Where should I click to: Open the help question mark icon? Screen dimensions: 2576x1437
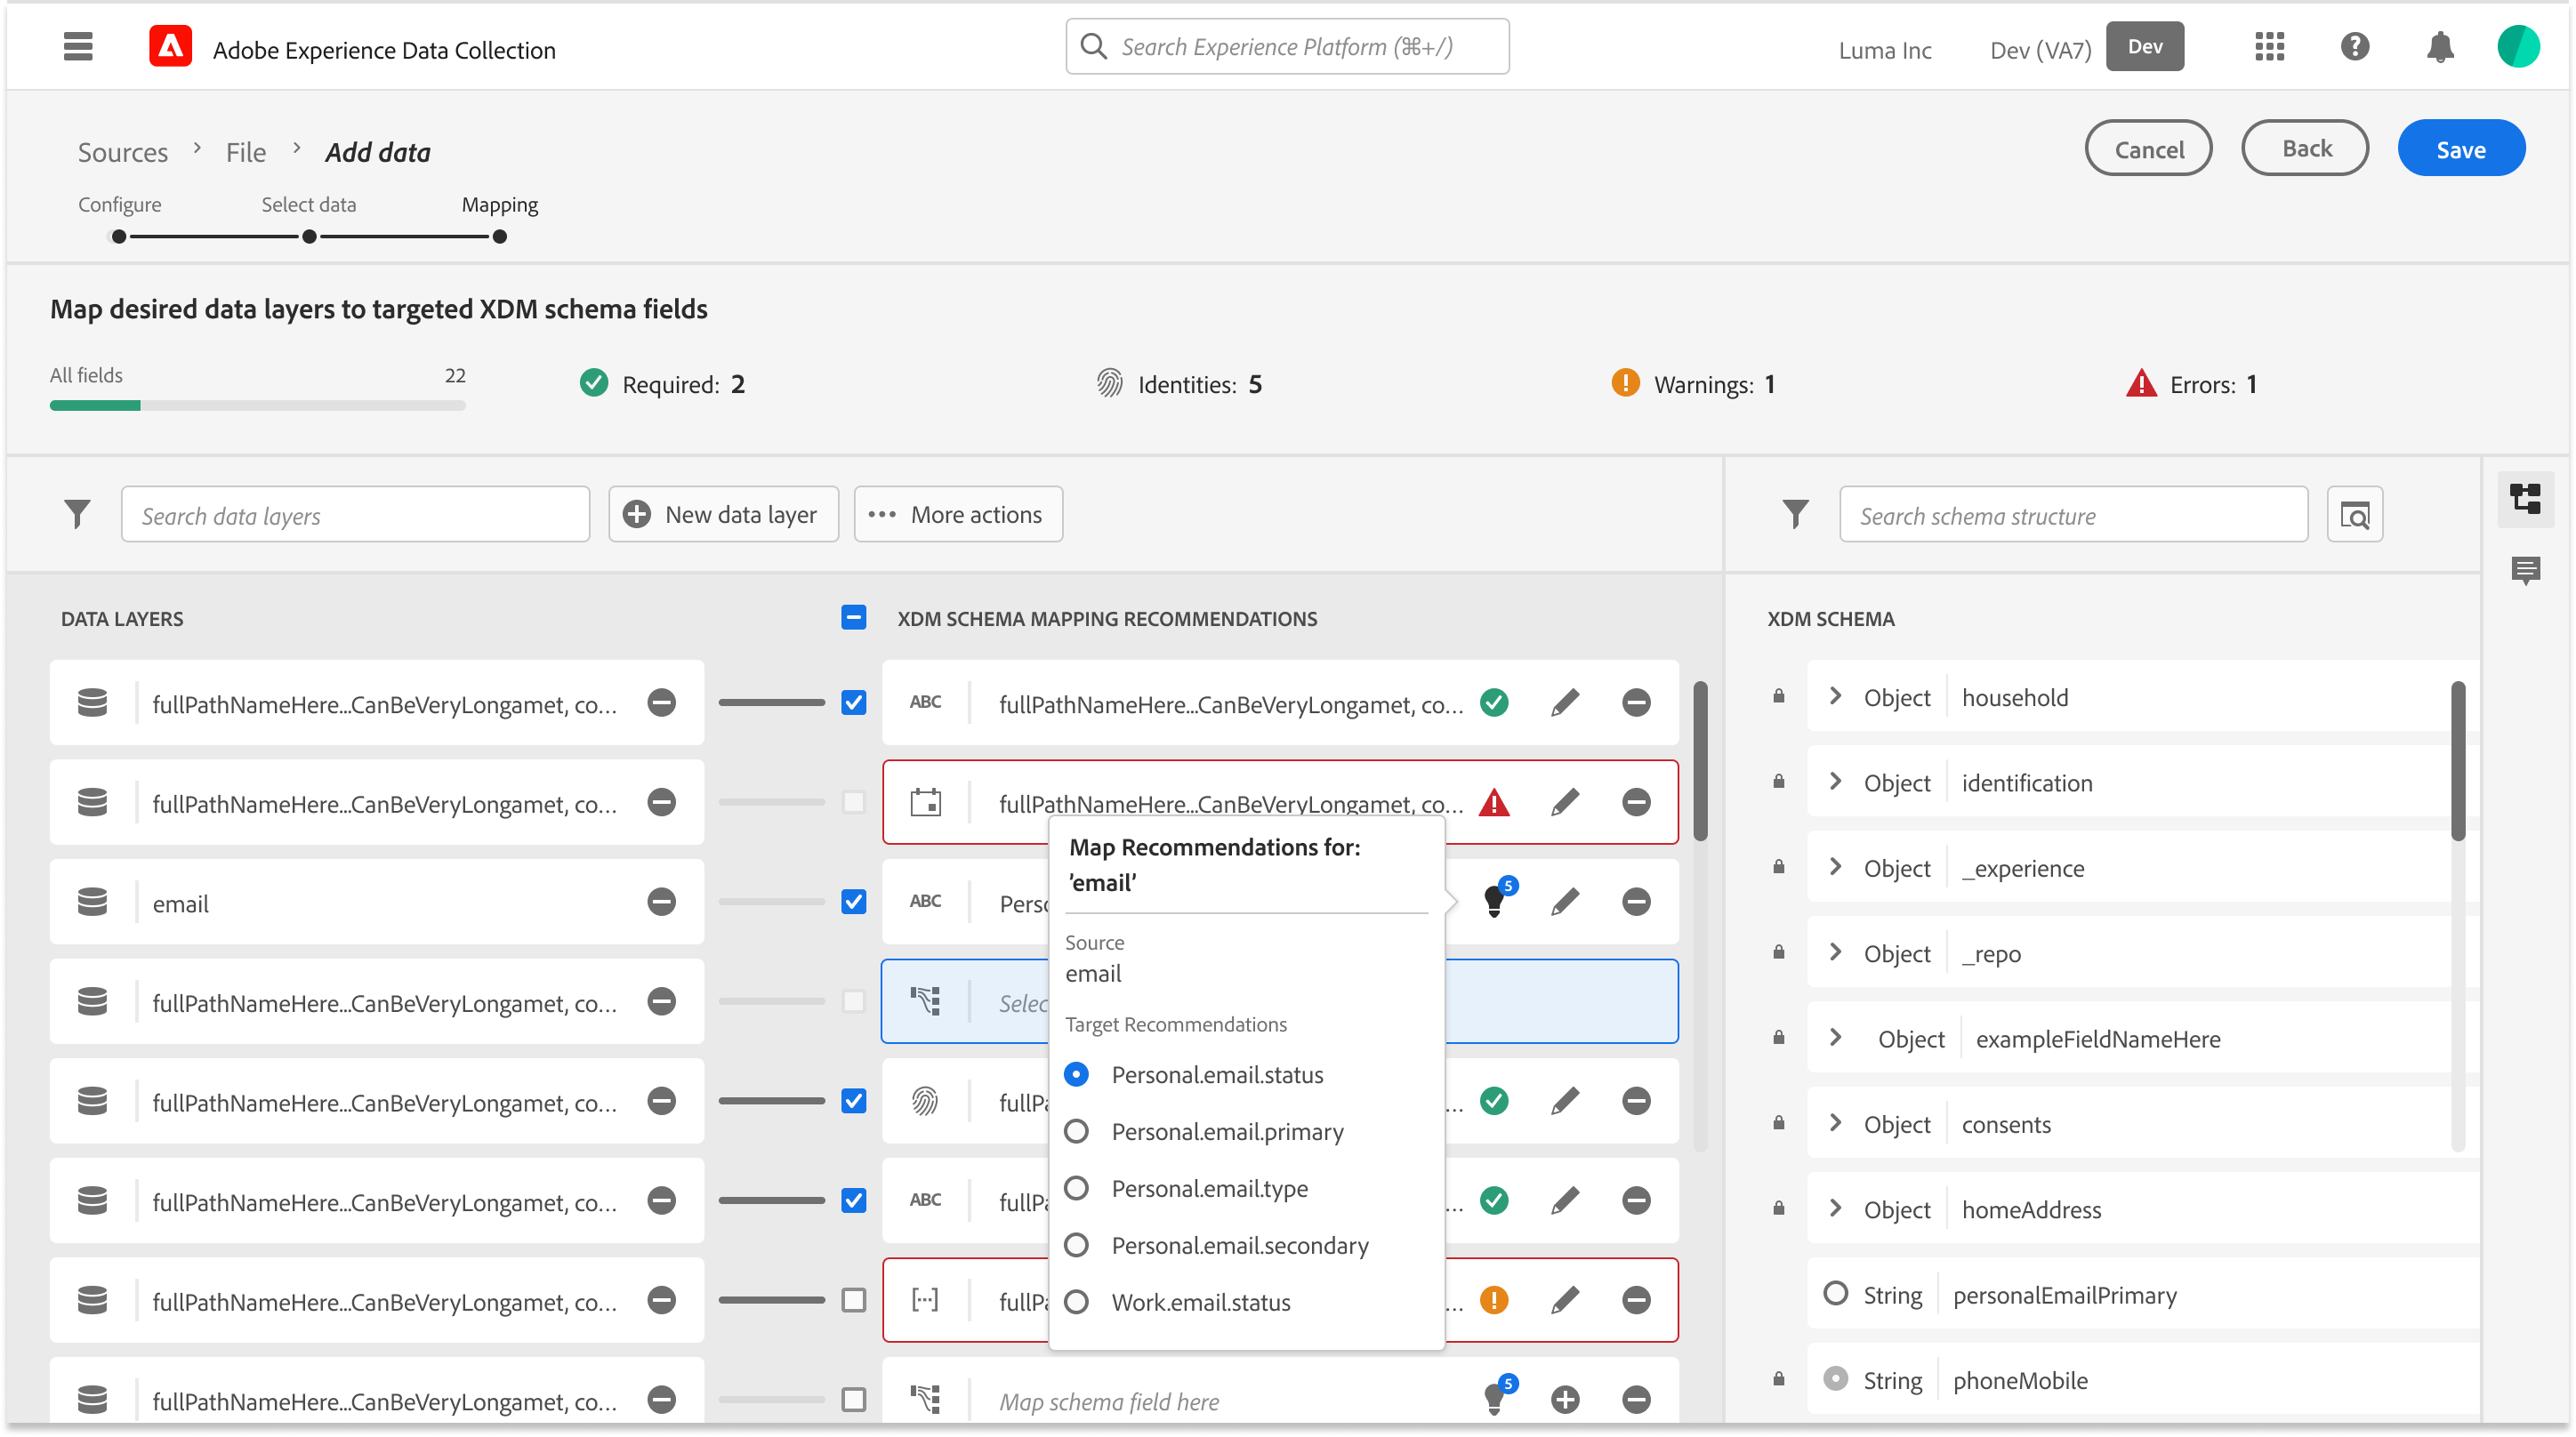[2354, 47]
